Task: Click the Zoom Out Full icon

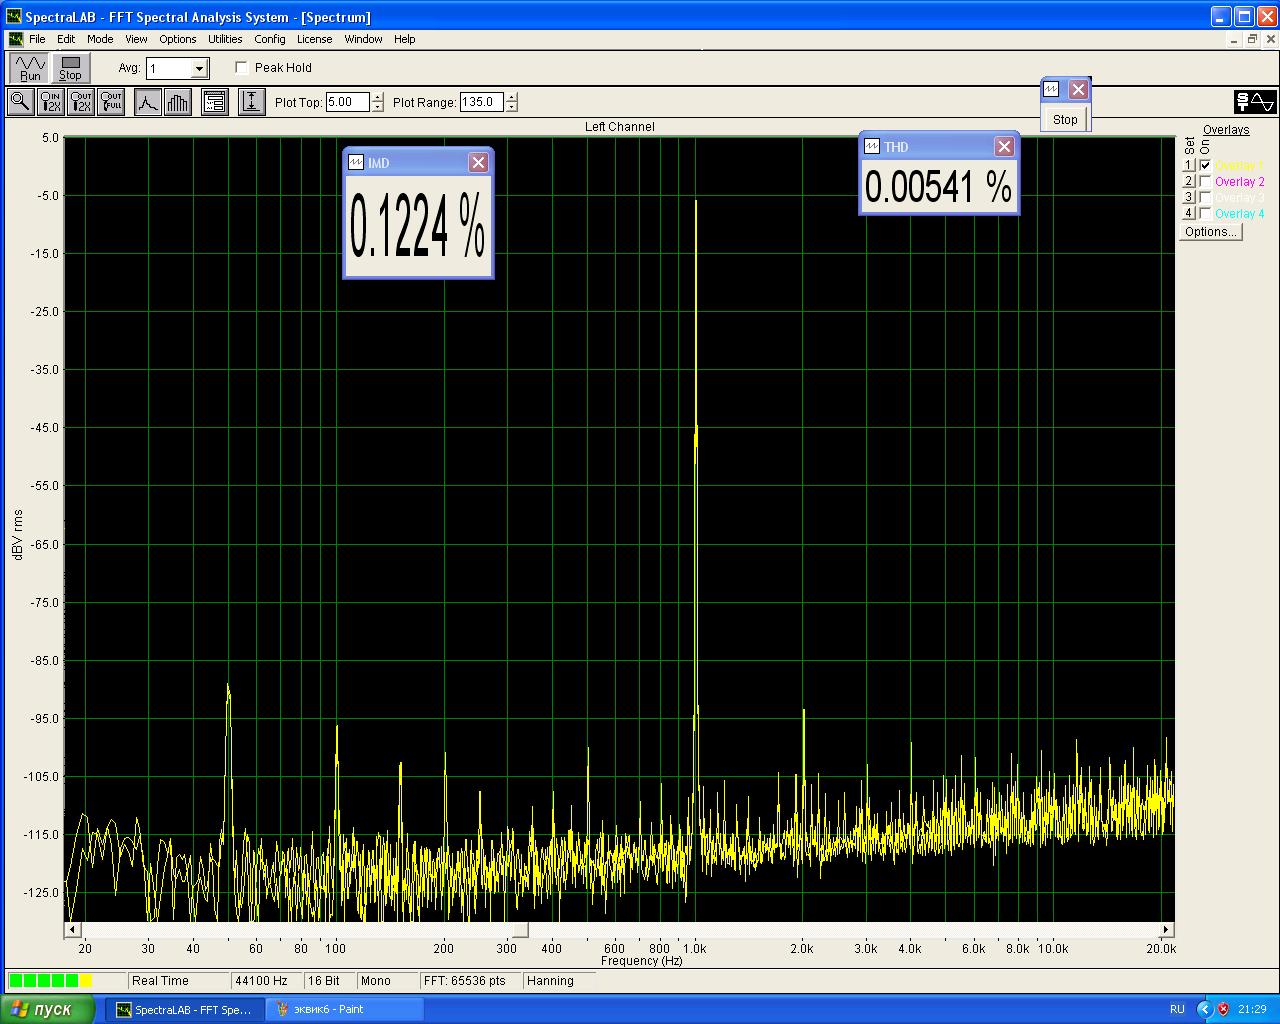Action: tap(111, 102)
